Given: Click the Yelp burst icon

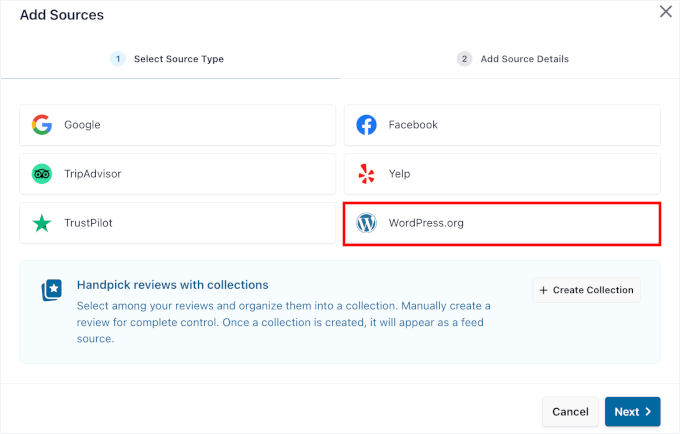Looking at the screenshot, I should (367, 174).
